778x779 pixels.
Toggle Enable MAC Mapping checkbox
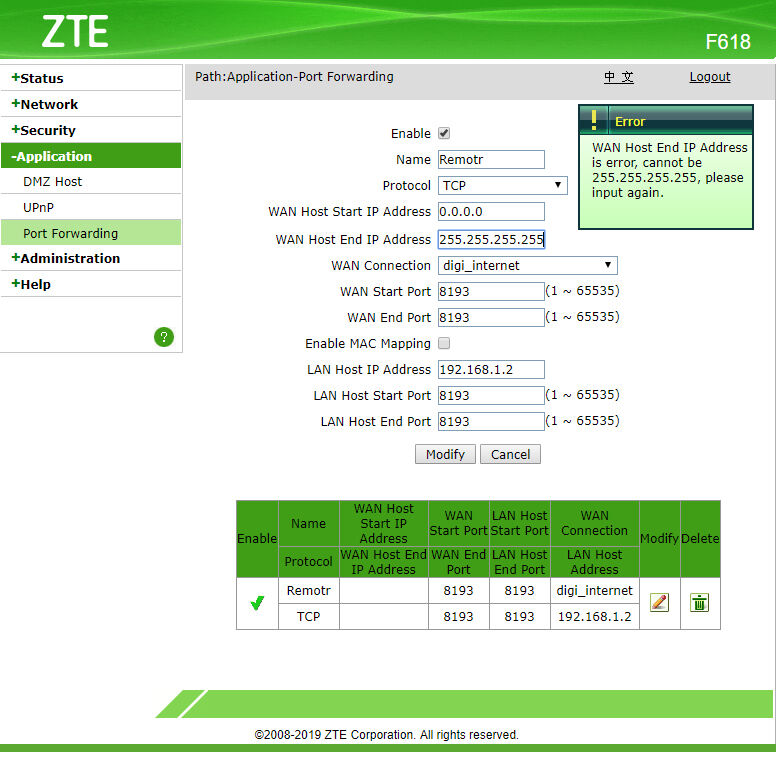tap(444, 343)
